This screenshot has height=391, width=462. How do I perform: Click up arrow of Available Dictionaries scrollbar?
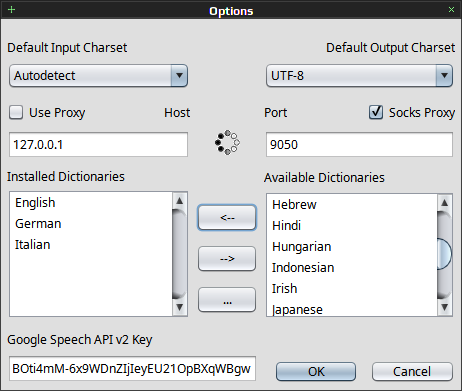point(444,203)
